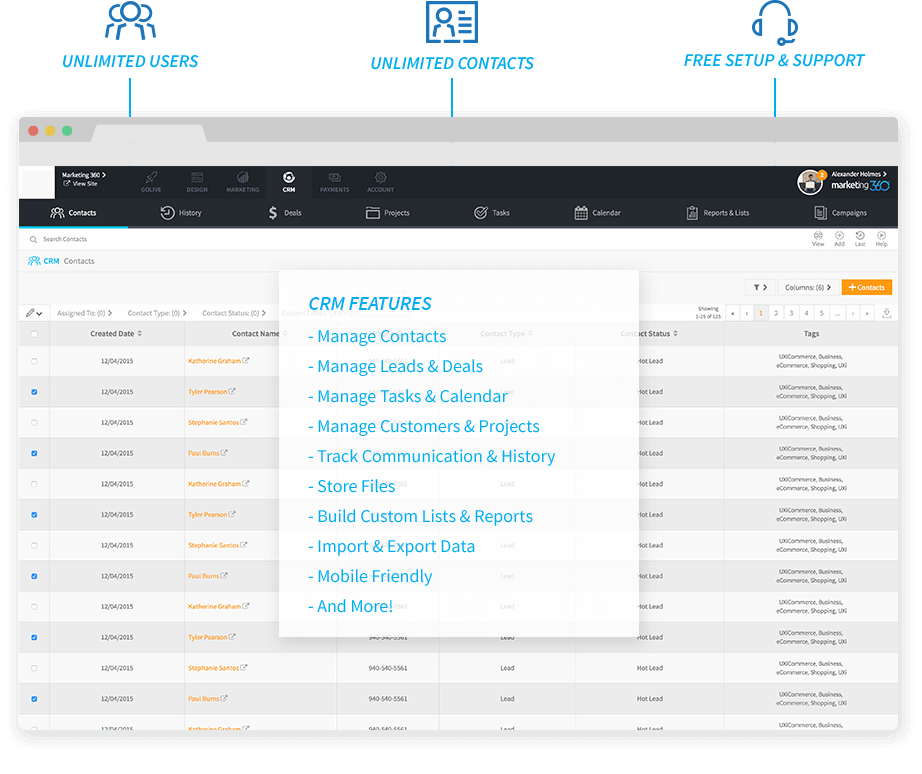The image size is (922, 774).
Task: Click the orange + Contacts button
Action: click(x=866, y=287)
